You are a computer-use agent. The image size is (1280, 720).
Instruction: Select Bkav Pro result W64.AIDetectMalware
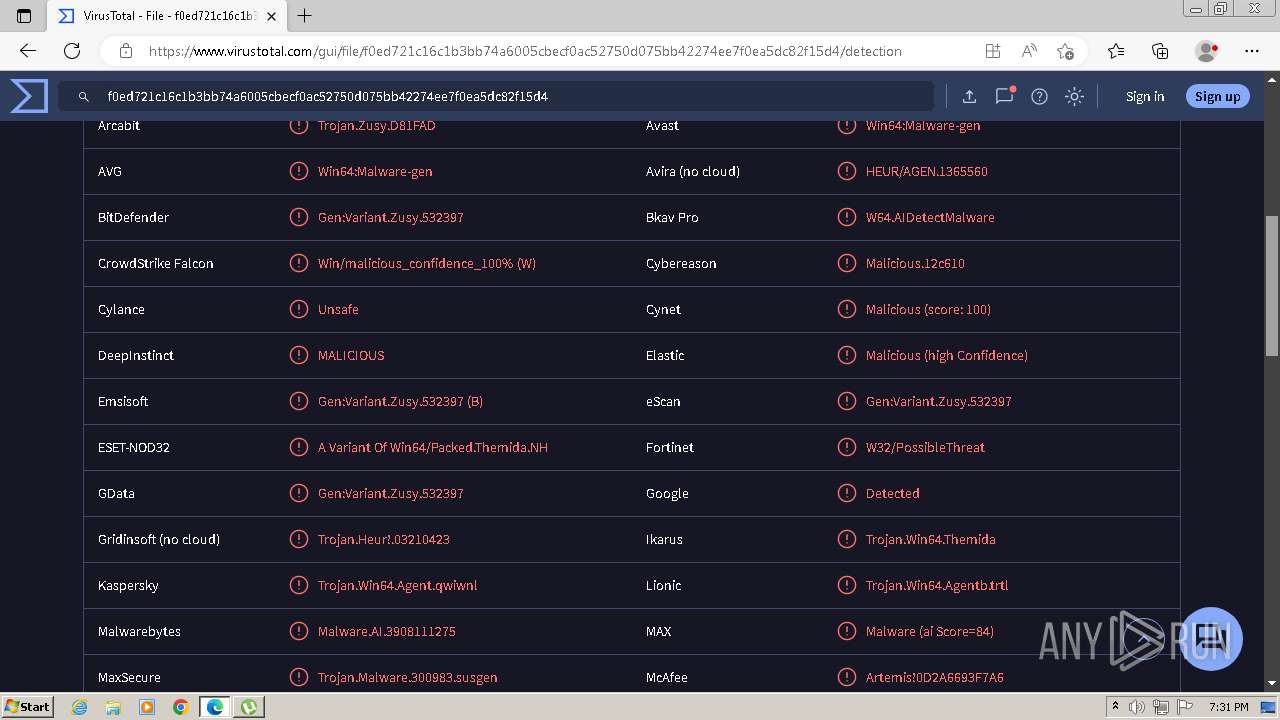coord(930,217)
